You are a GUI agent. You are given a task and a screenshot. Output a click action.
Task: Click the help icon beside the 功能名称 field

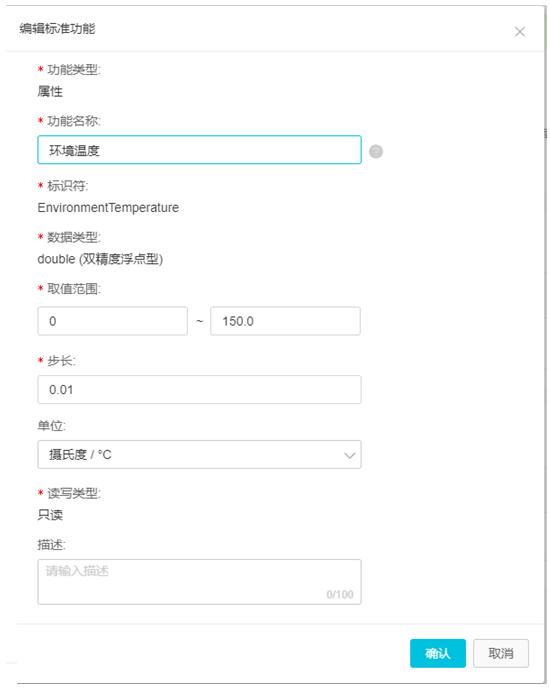tap(376, 152)
